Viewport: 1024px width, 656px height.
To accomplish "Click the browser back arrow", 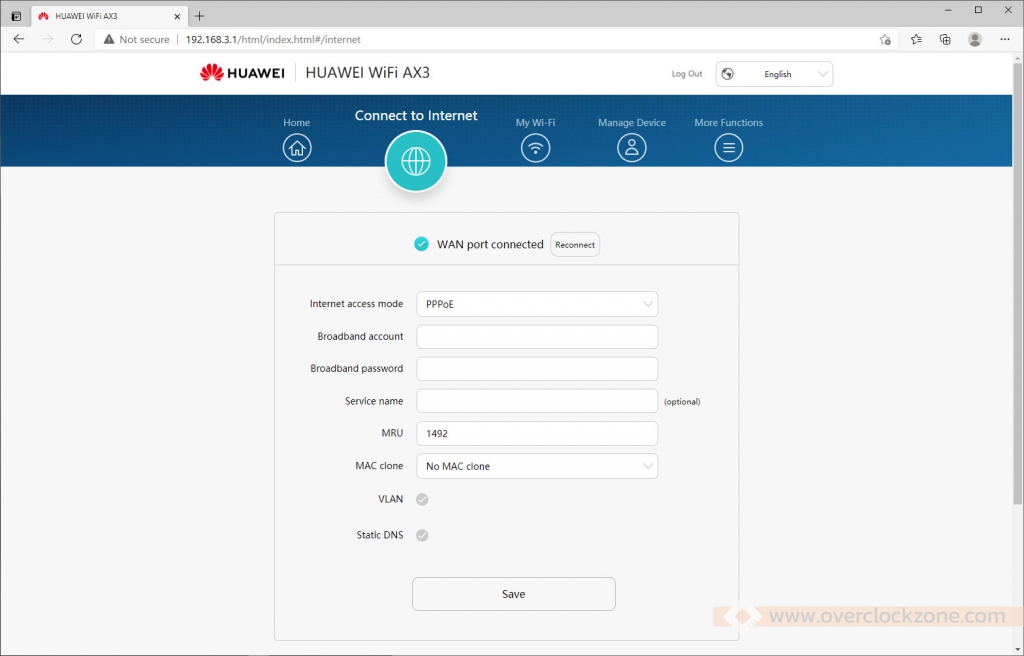I will (x=19, y=39).
